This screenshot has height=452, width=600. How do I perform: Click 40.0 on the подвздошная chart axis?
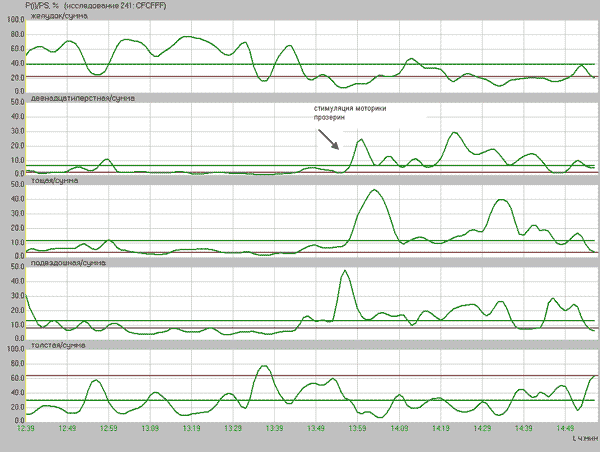pos(17,281)
